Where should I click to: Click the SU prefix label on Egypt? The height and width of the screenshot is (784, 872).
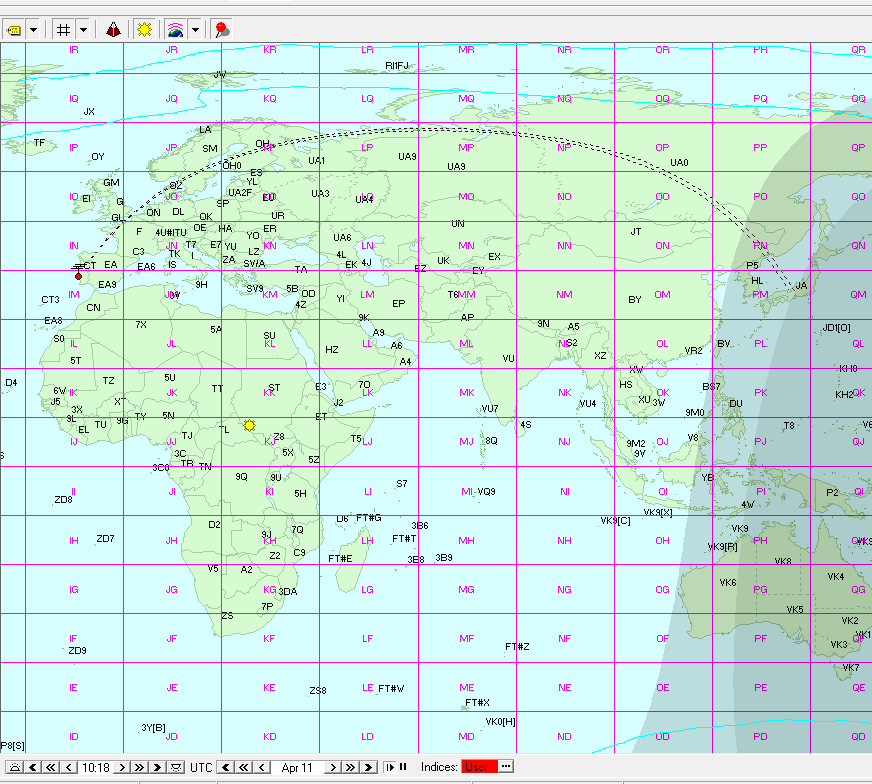(269, 335)
